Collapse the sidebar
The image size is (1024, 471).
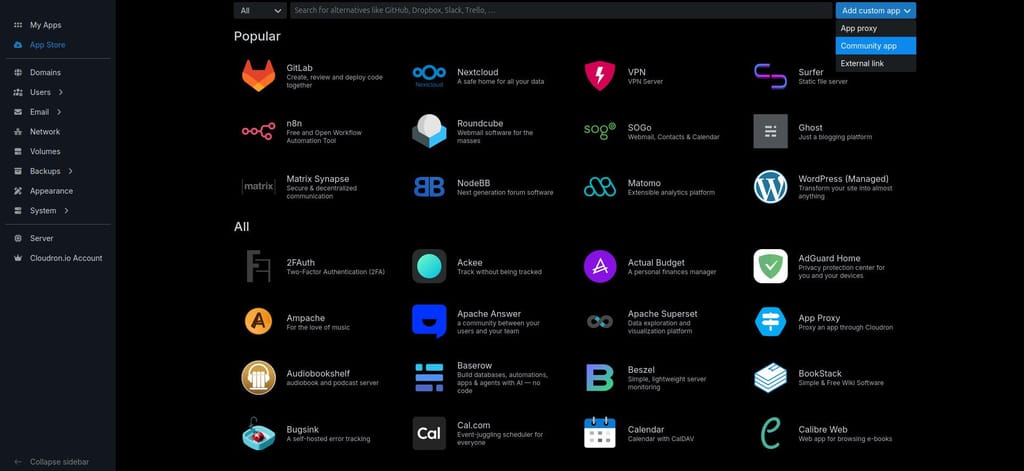pyautogui.click(x=52, y=462)
